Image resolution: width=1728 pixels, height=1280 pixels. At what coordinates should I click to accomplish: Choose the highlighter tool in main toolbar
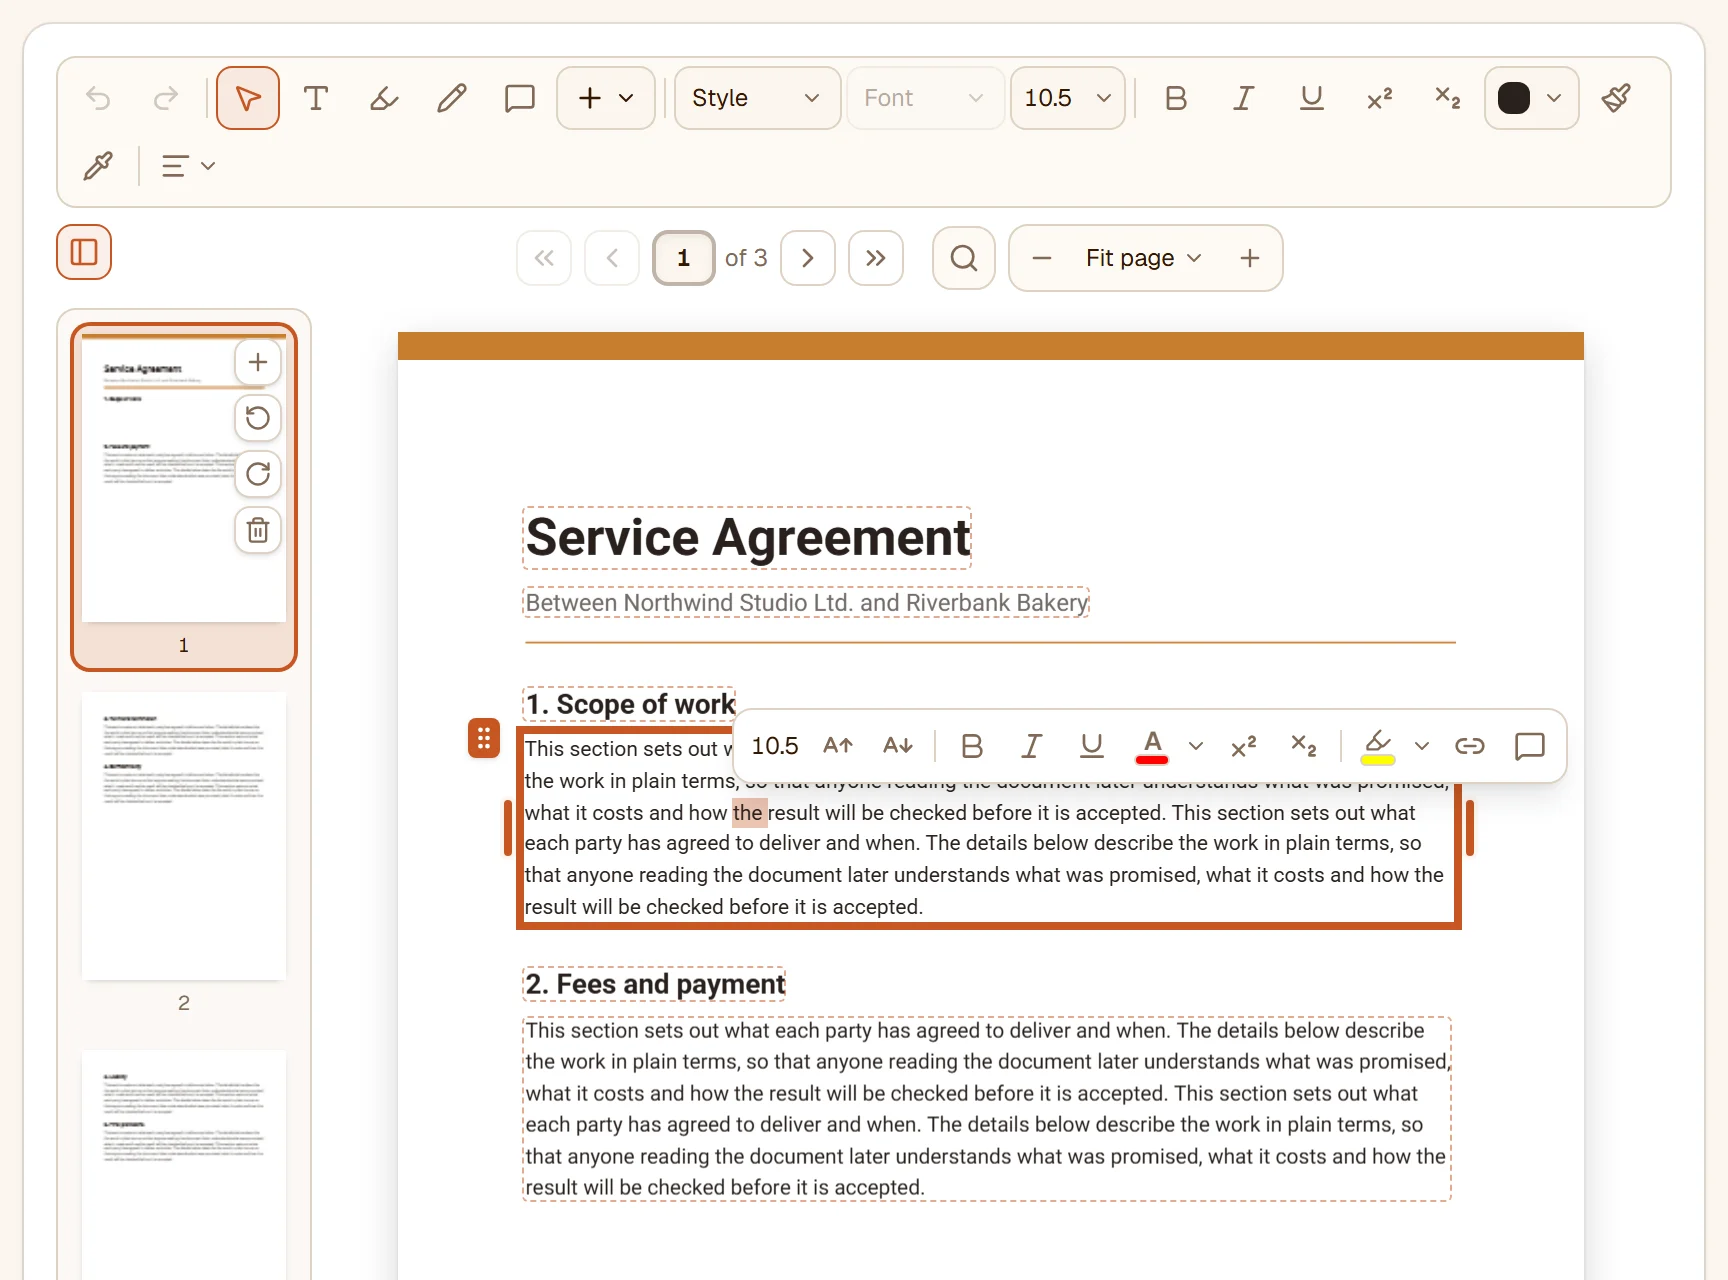(x=384, y=98)
